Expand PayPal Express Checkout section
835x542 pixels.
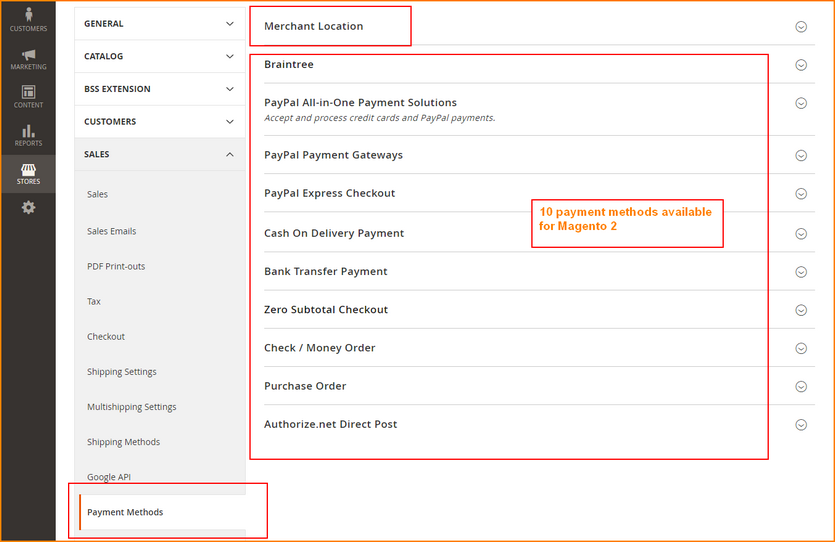[x=800, y=194]
